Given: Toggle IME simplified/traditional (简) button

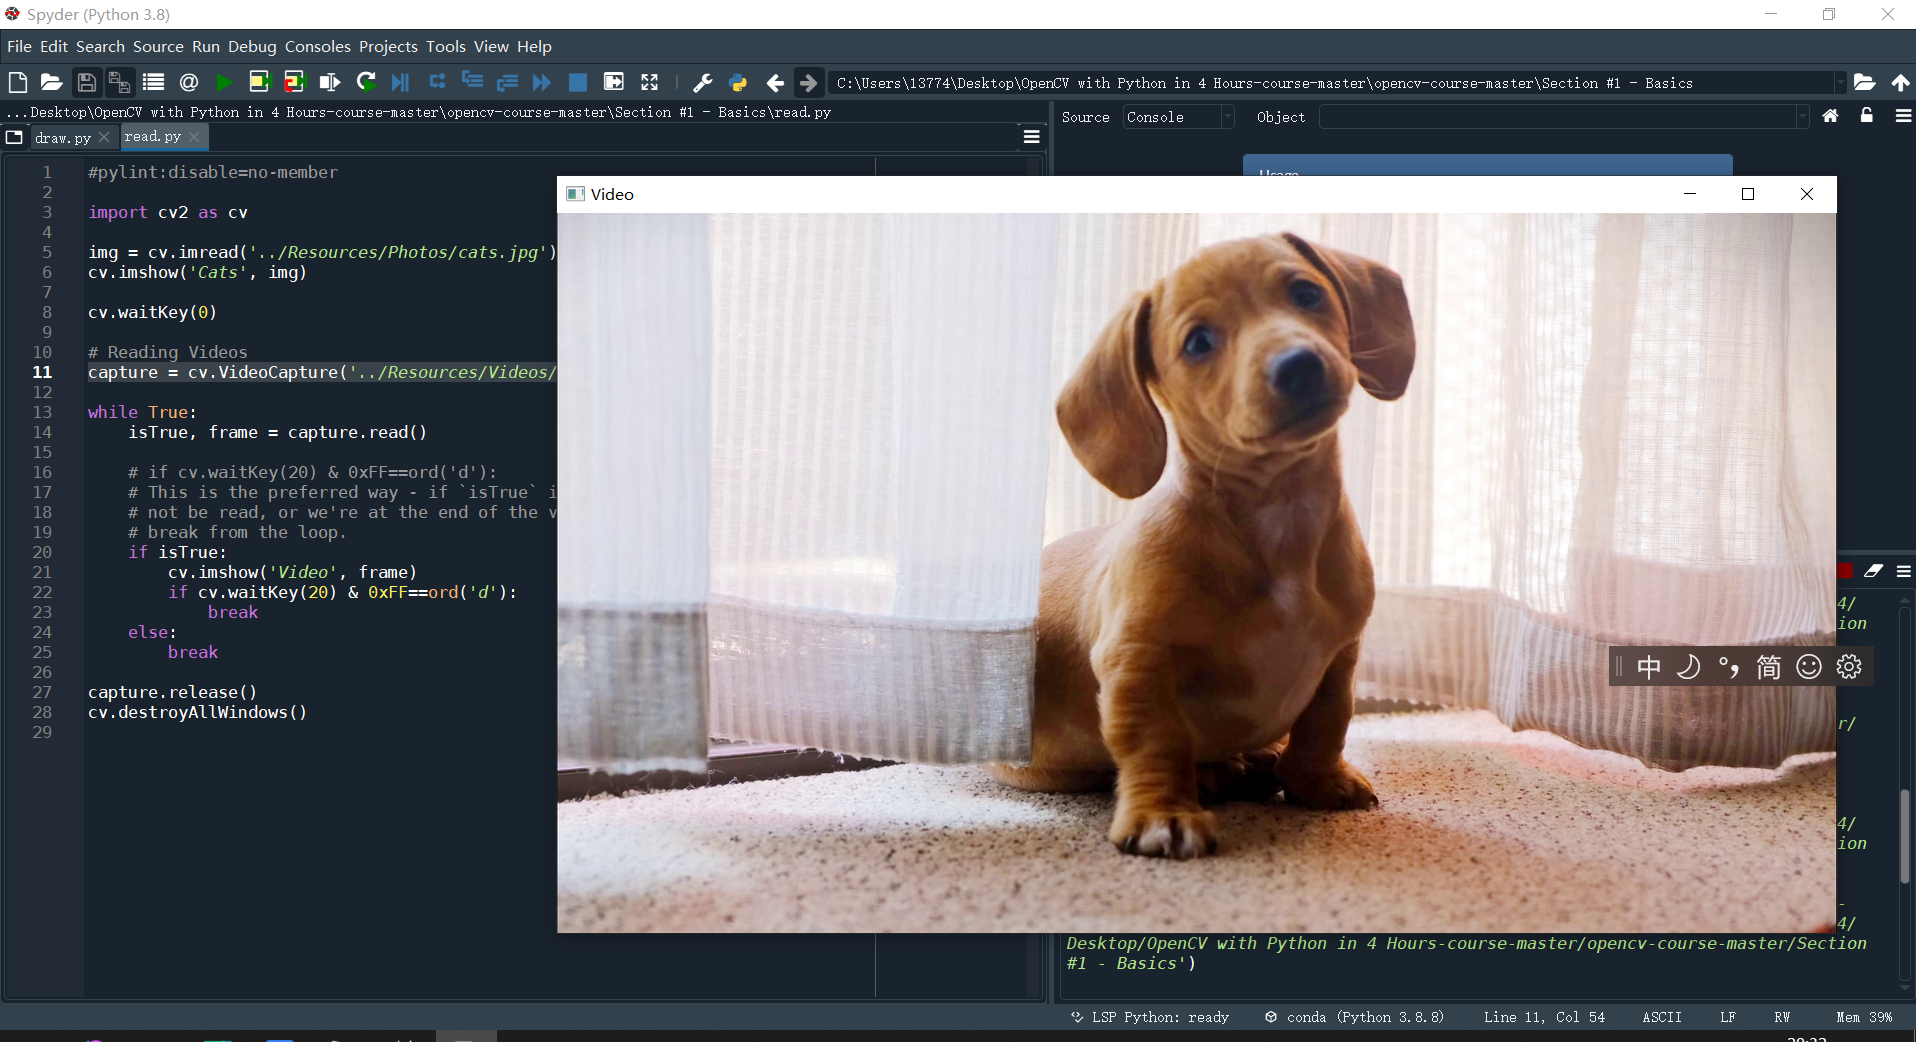Looking at the screenshot, I should click(1769, 667).
